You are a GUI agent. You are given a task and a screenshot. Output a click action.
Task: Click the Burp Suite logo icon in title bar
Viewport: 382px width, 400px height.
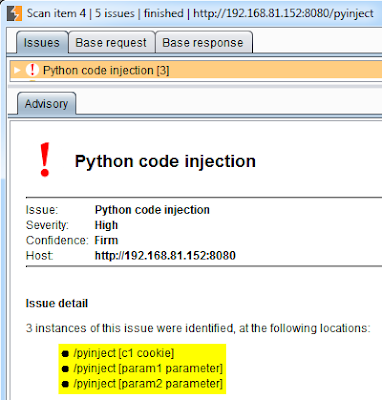(14, 13)
